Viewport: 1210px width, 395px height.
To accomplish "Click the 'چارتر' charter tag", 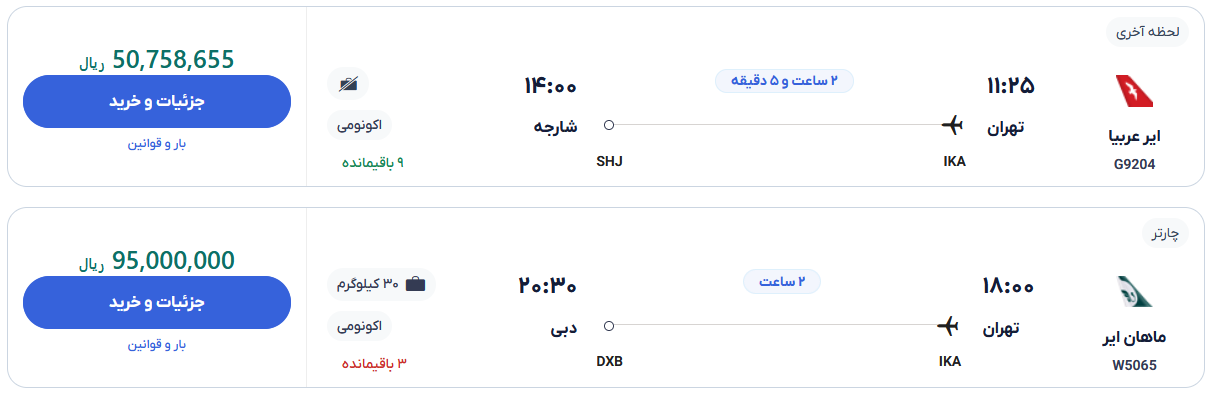I will [1166, 233].
